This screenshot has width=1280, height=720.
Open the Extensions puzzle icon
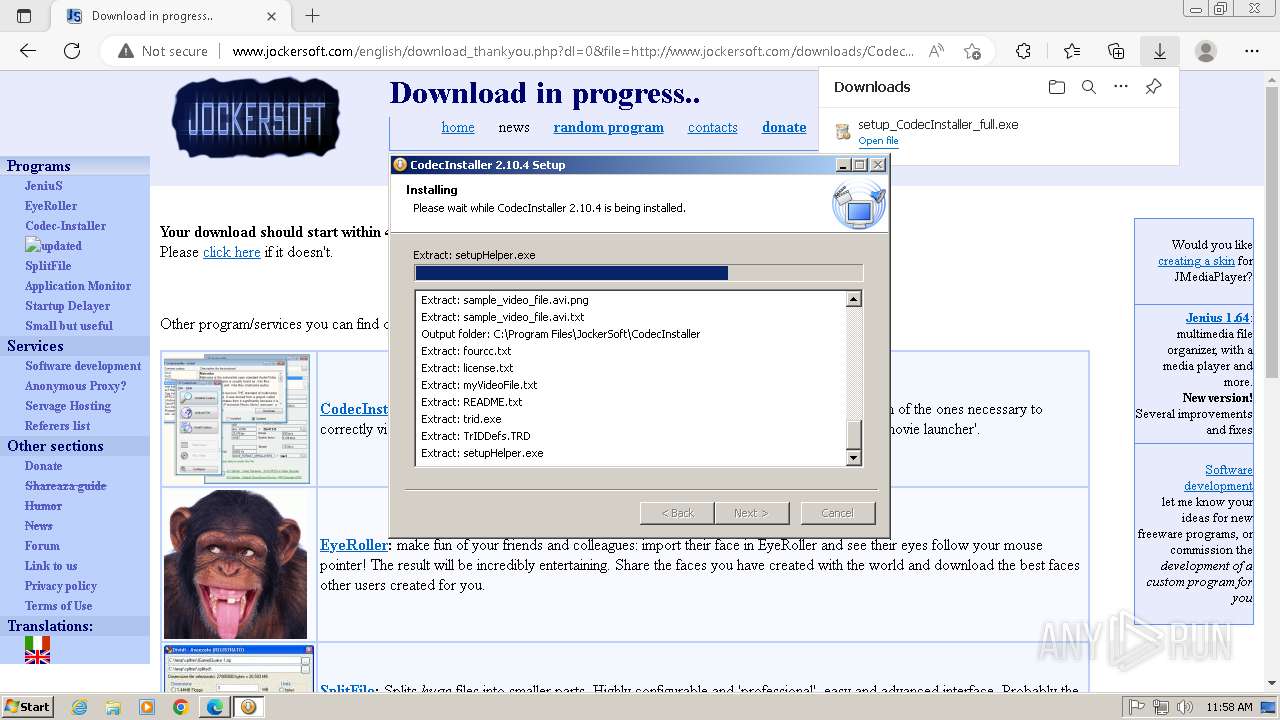(x=1023, y=51)
